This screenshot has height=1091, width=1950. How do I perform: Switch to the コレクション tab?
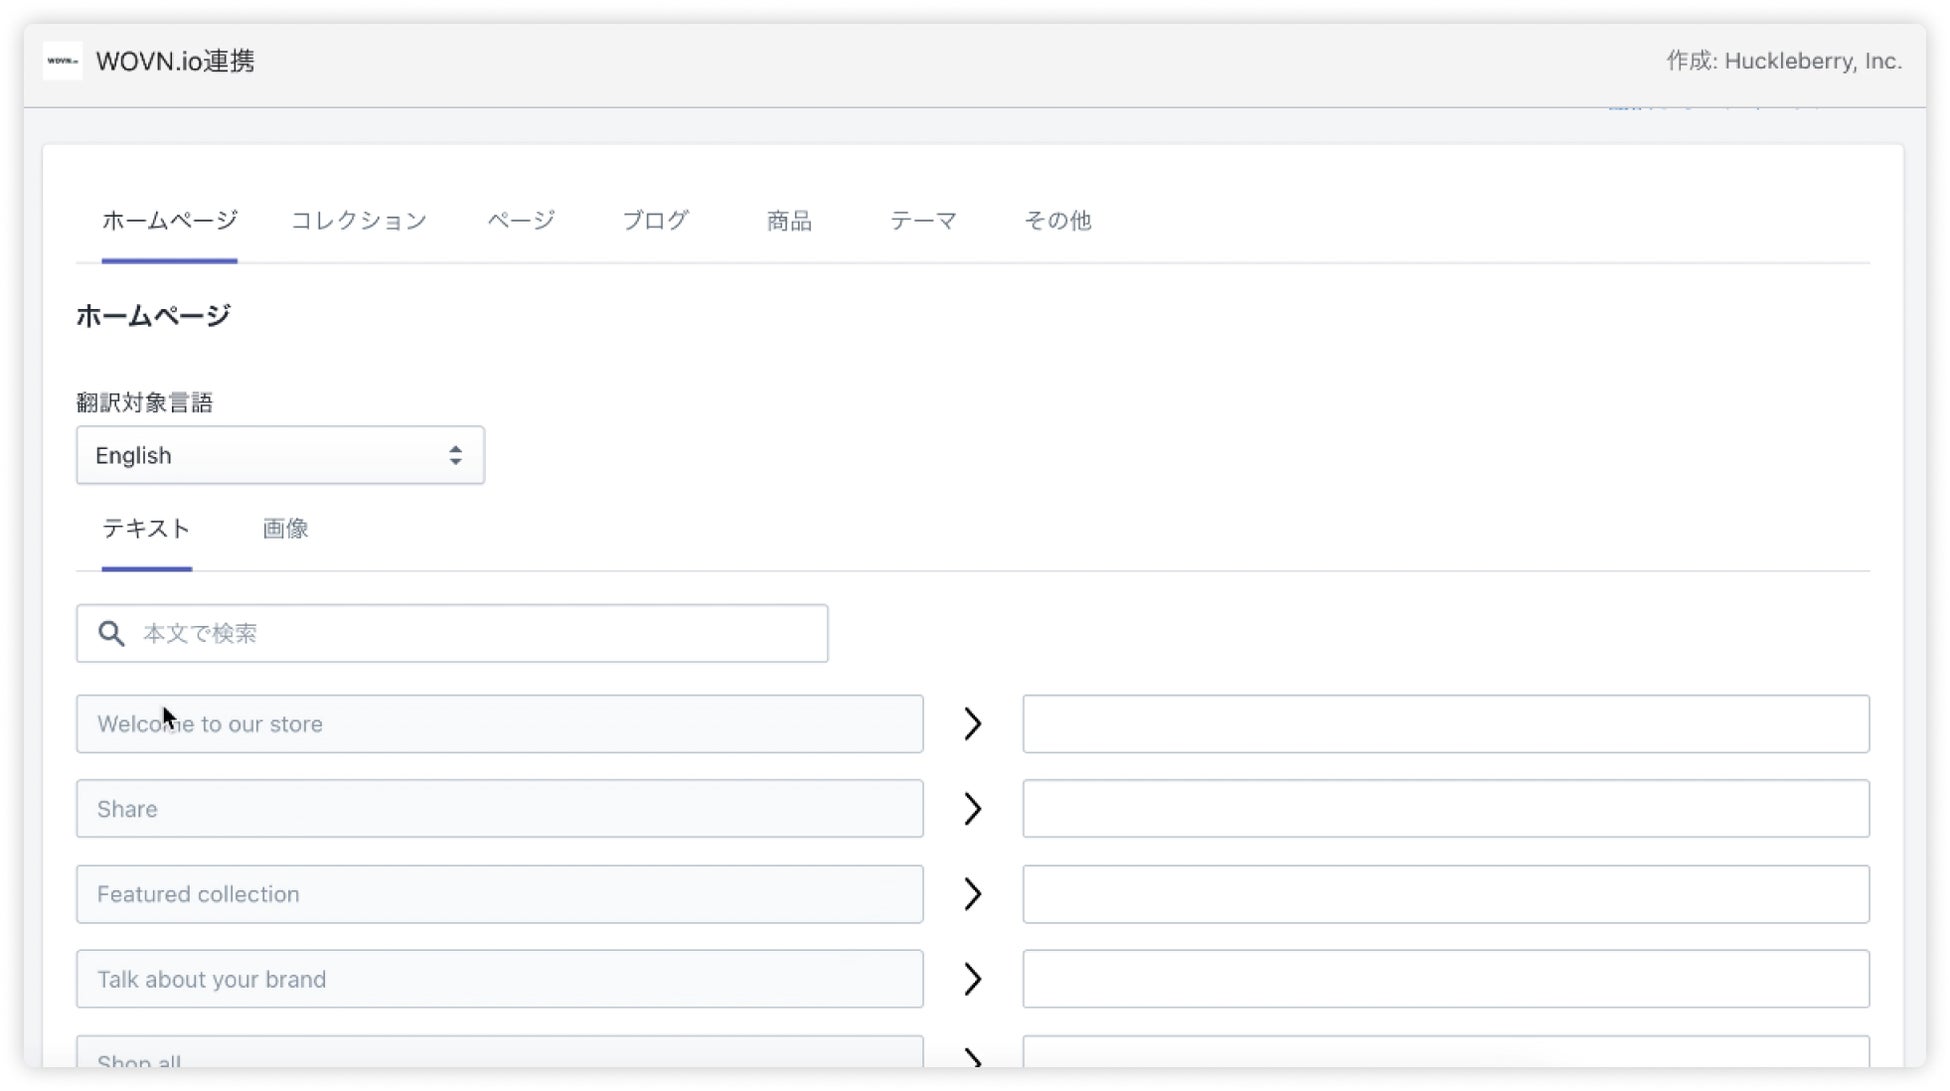pyautogui.click(x=358, y=221)
